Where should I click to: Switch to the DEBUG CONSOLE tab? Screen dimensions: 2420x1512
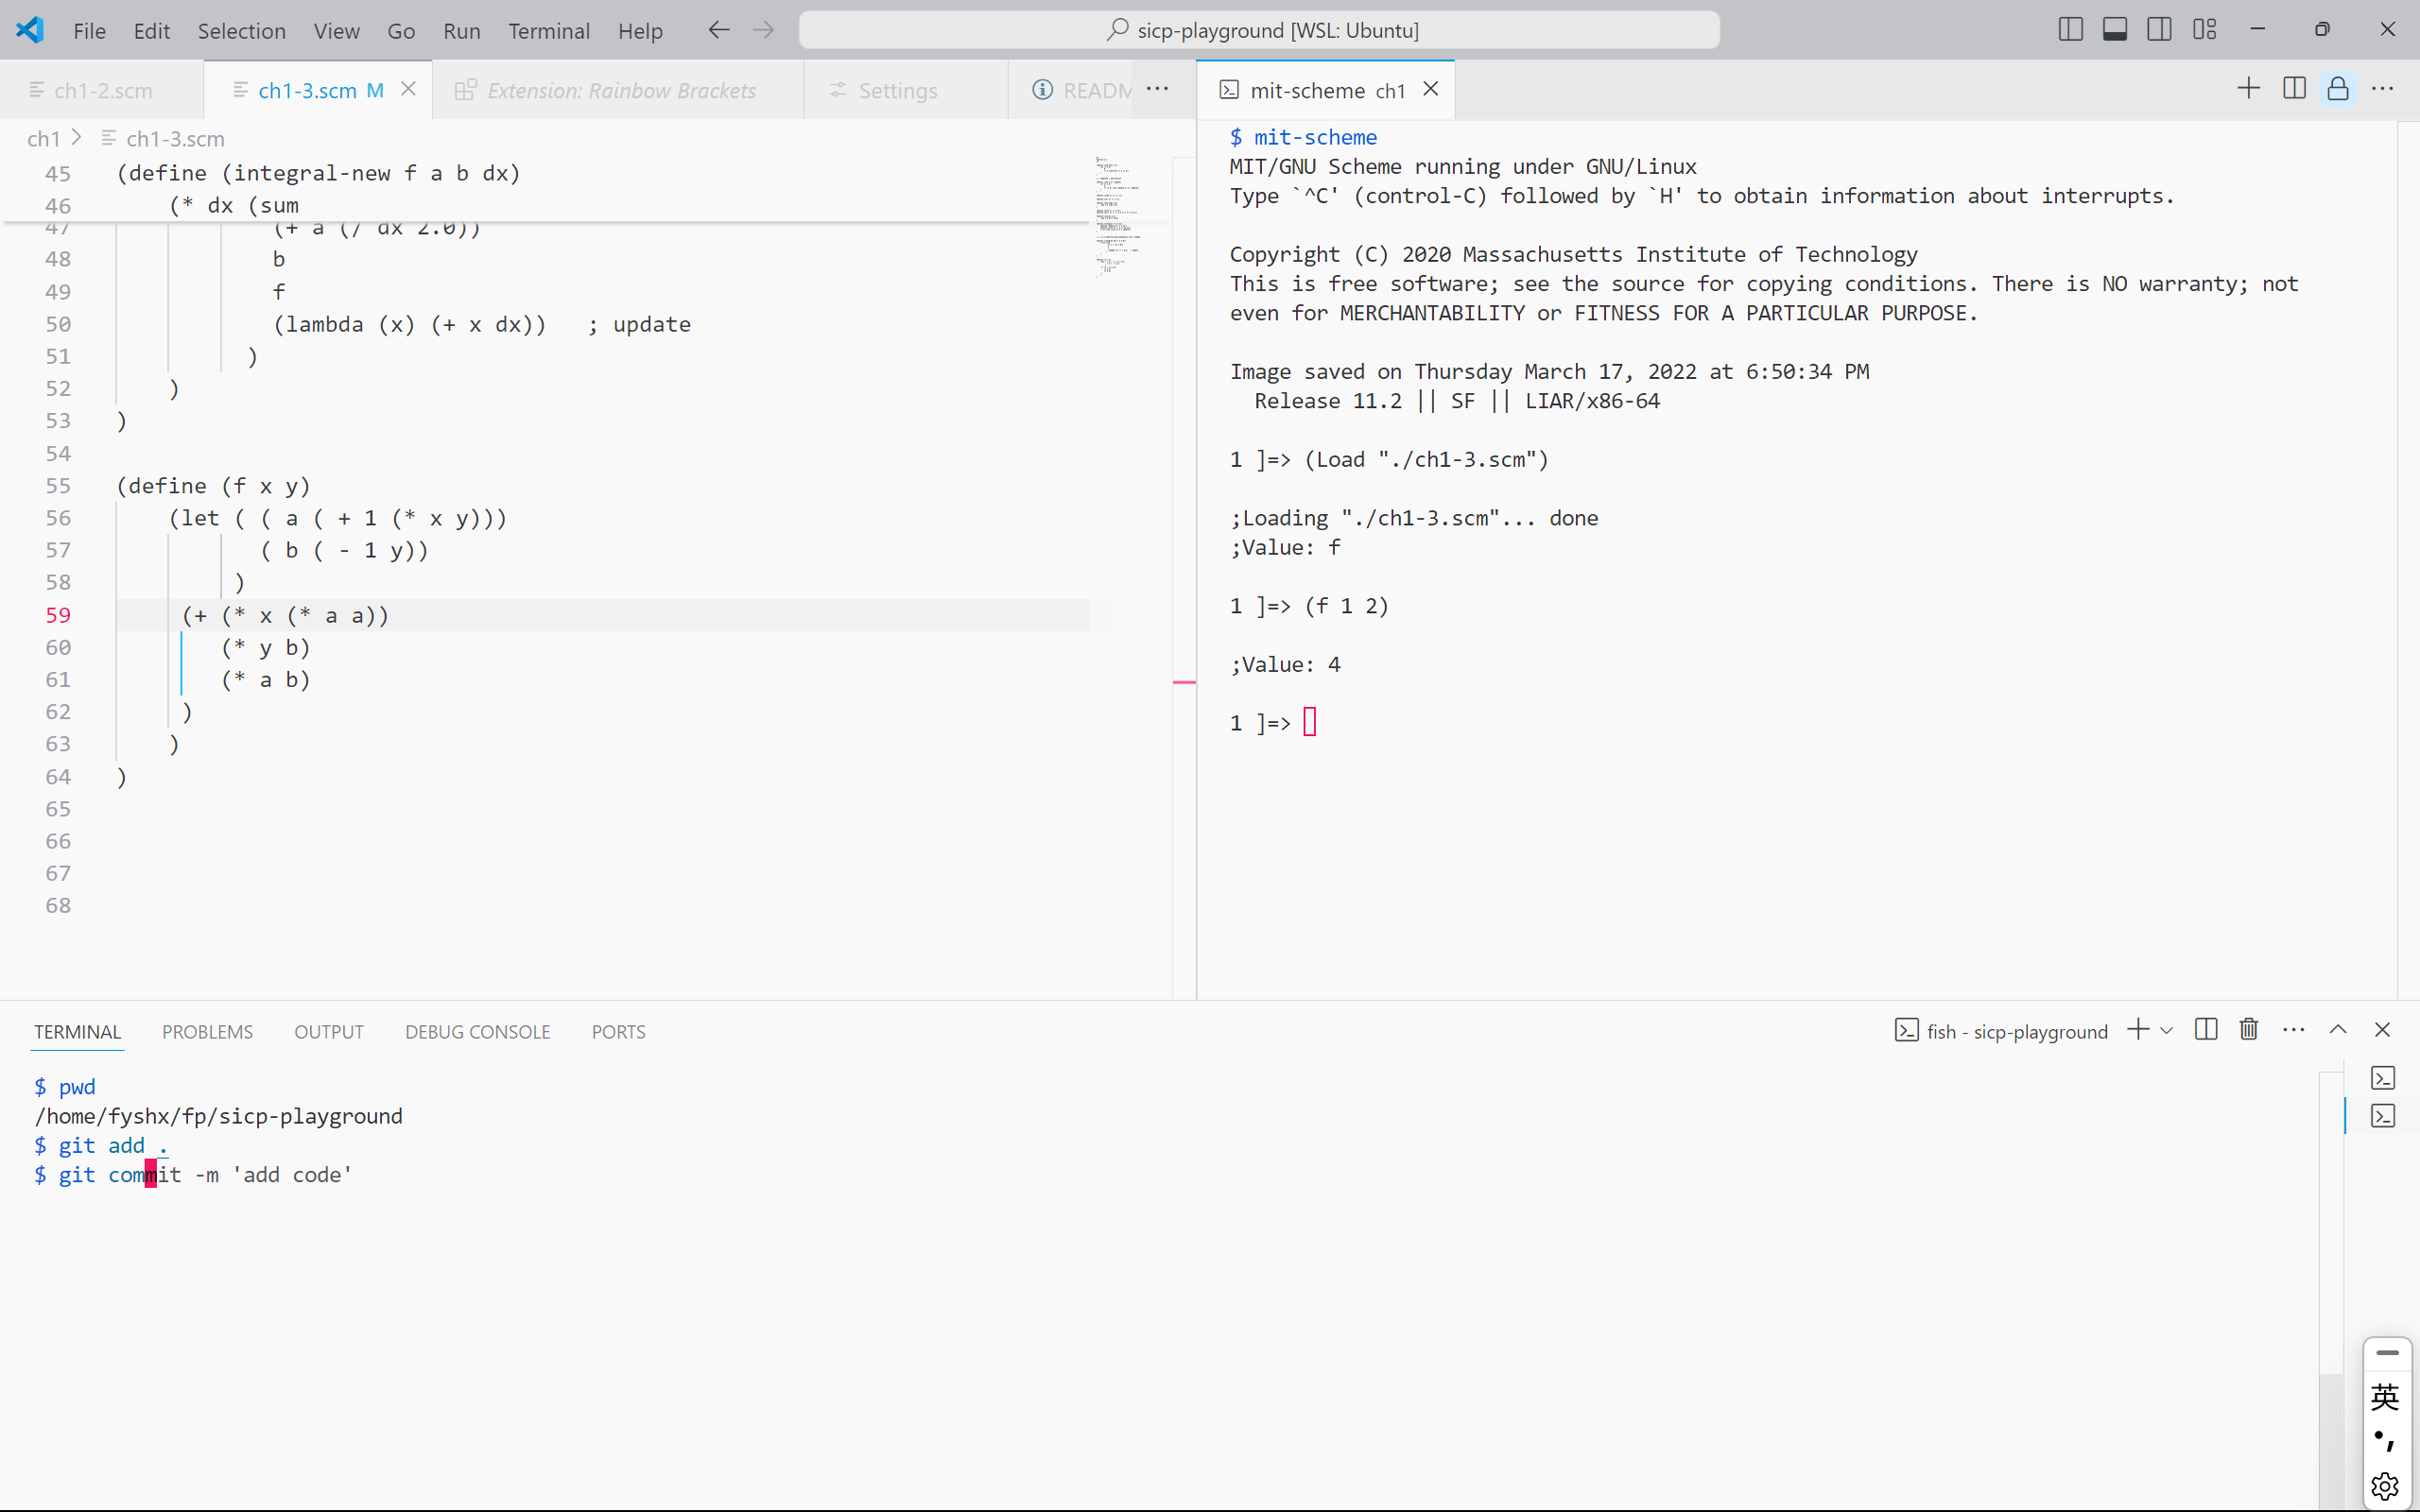(x=478, y=1031)
